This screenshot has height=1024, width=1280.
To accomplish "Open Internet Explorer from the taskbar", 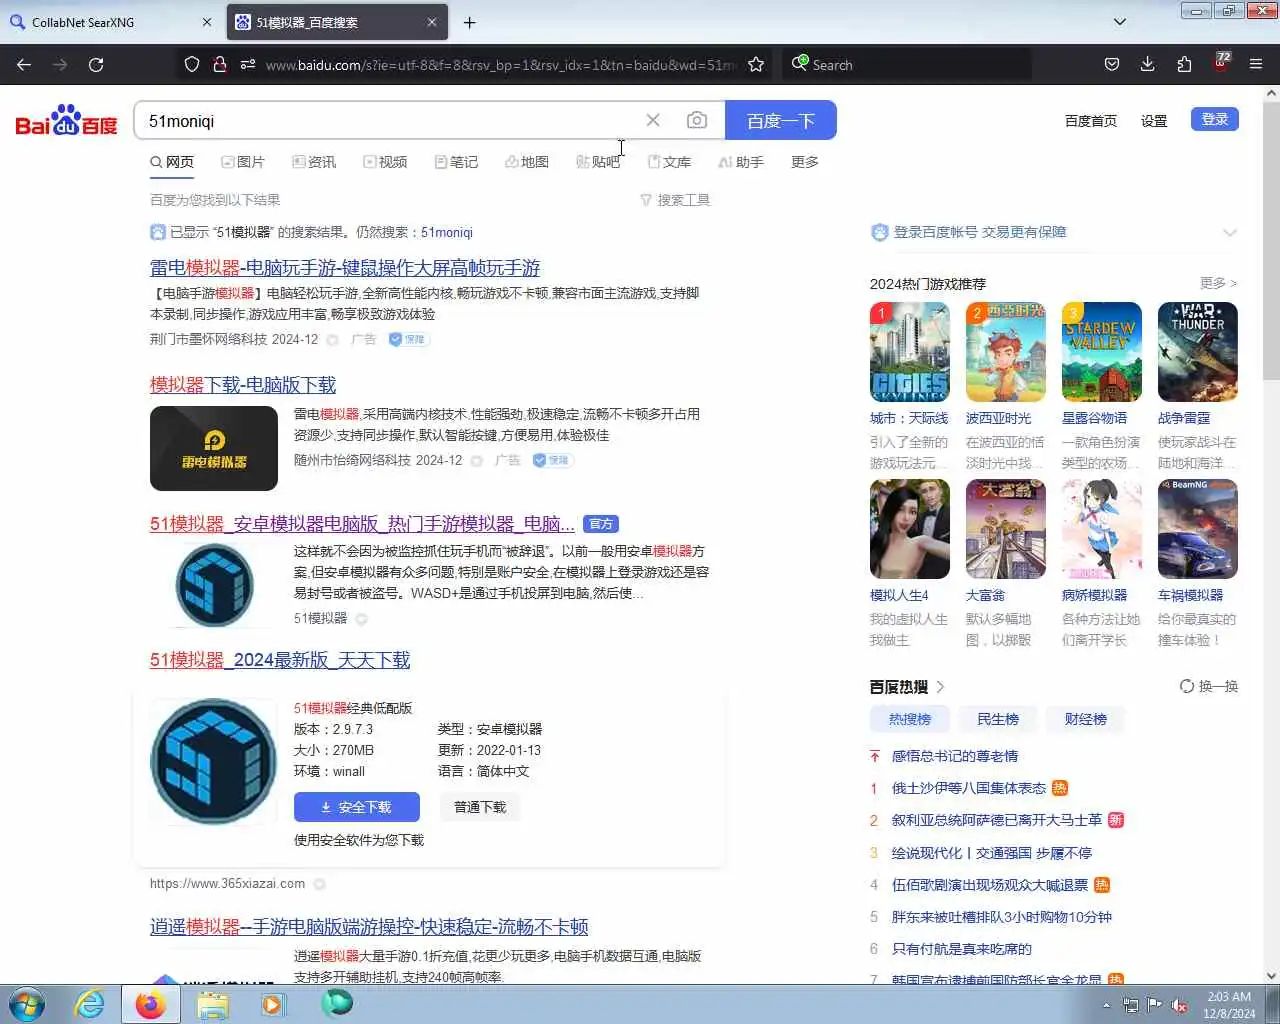I will pos(90,1004).
